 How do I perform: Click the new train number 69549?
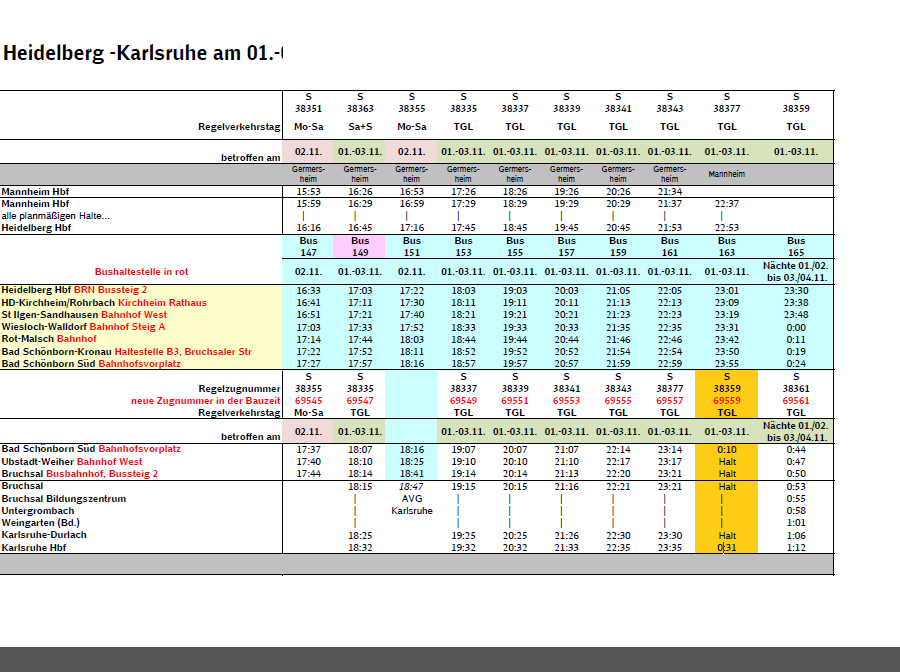tap(463, 401)
